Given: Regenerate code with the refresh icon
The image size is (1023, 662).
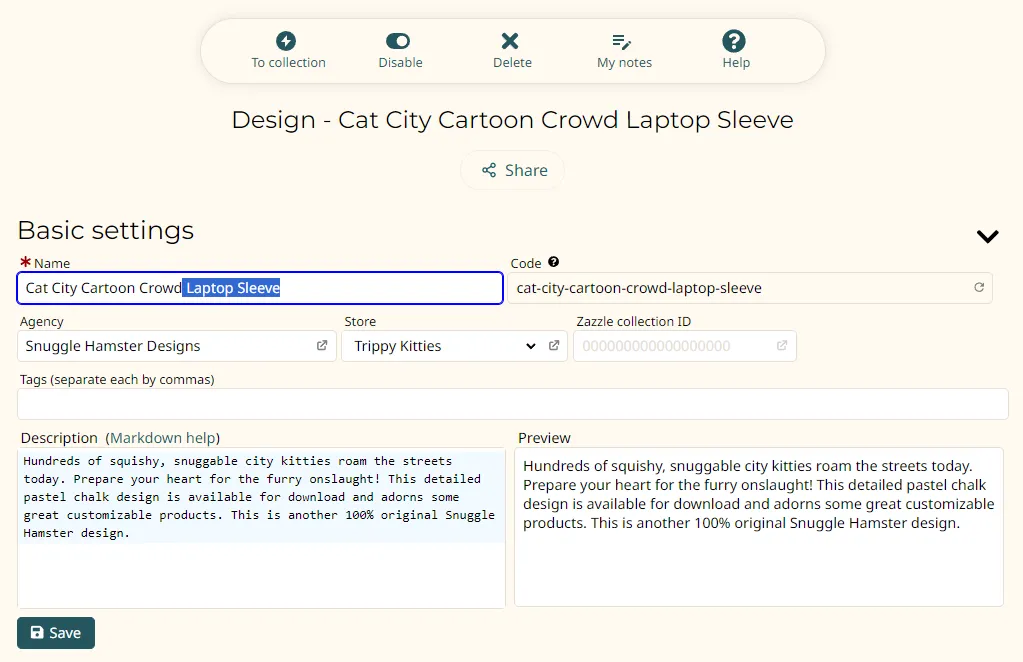Looking at the screenshot, I should [x=979, y=288].
